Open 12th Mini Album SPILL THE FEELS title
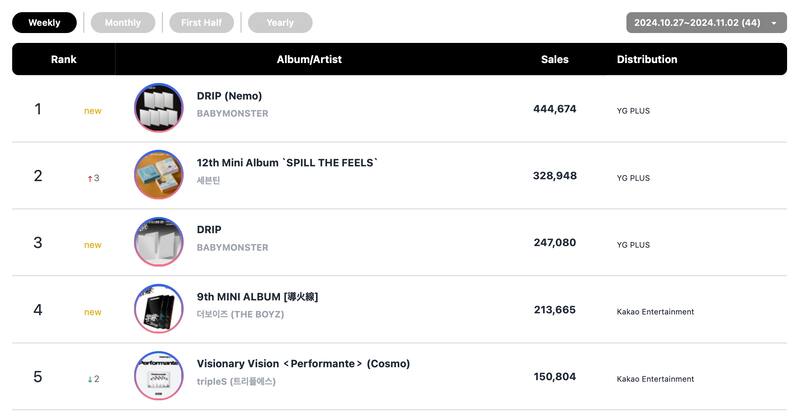This screenshot has height=417, width=800. pyautogui.click(x=287, y=163)
